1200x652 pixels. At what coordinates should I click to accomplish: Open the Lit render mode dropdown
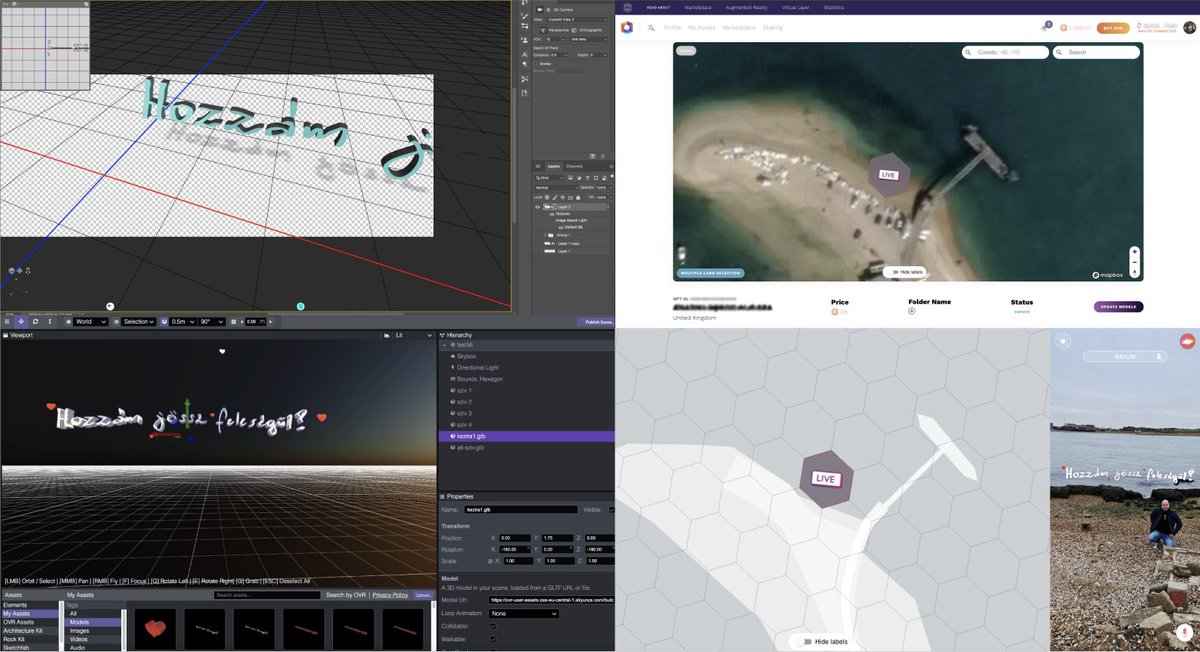pyautogui.click(x=414, y=335)
